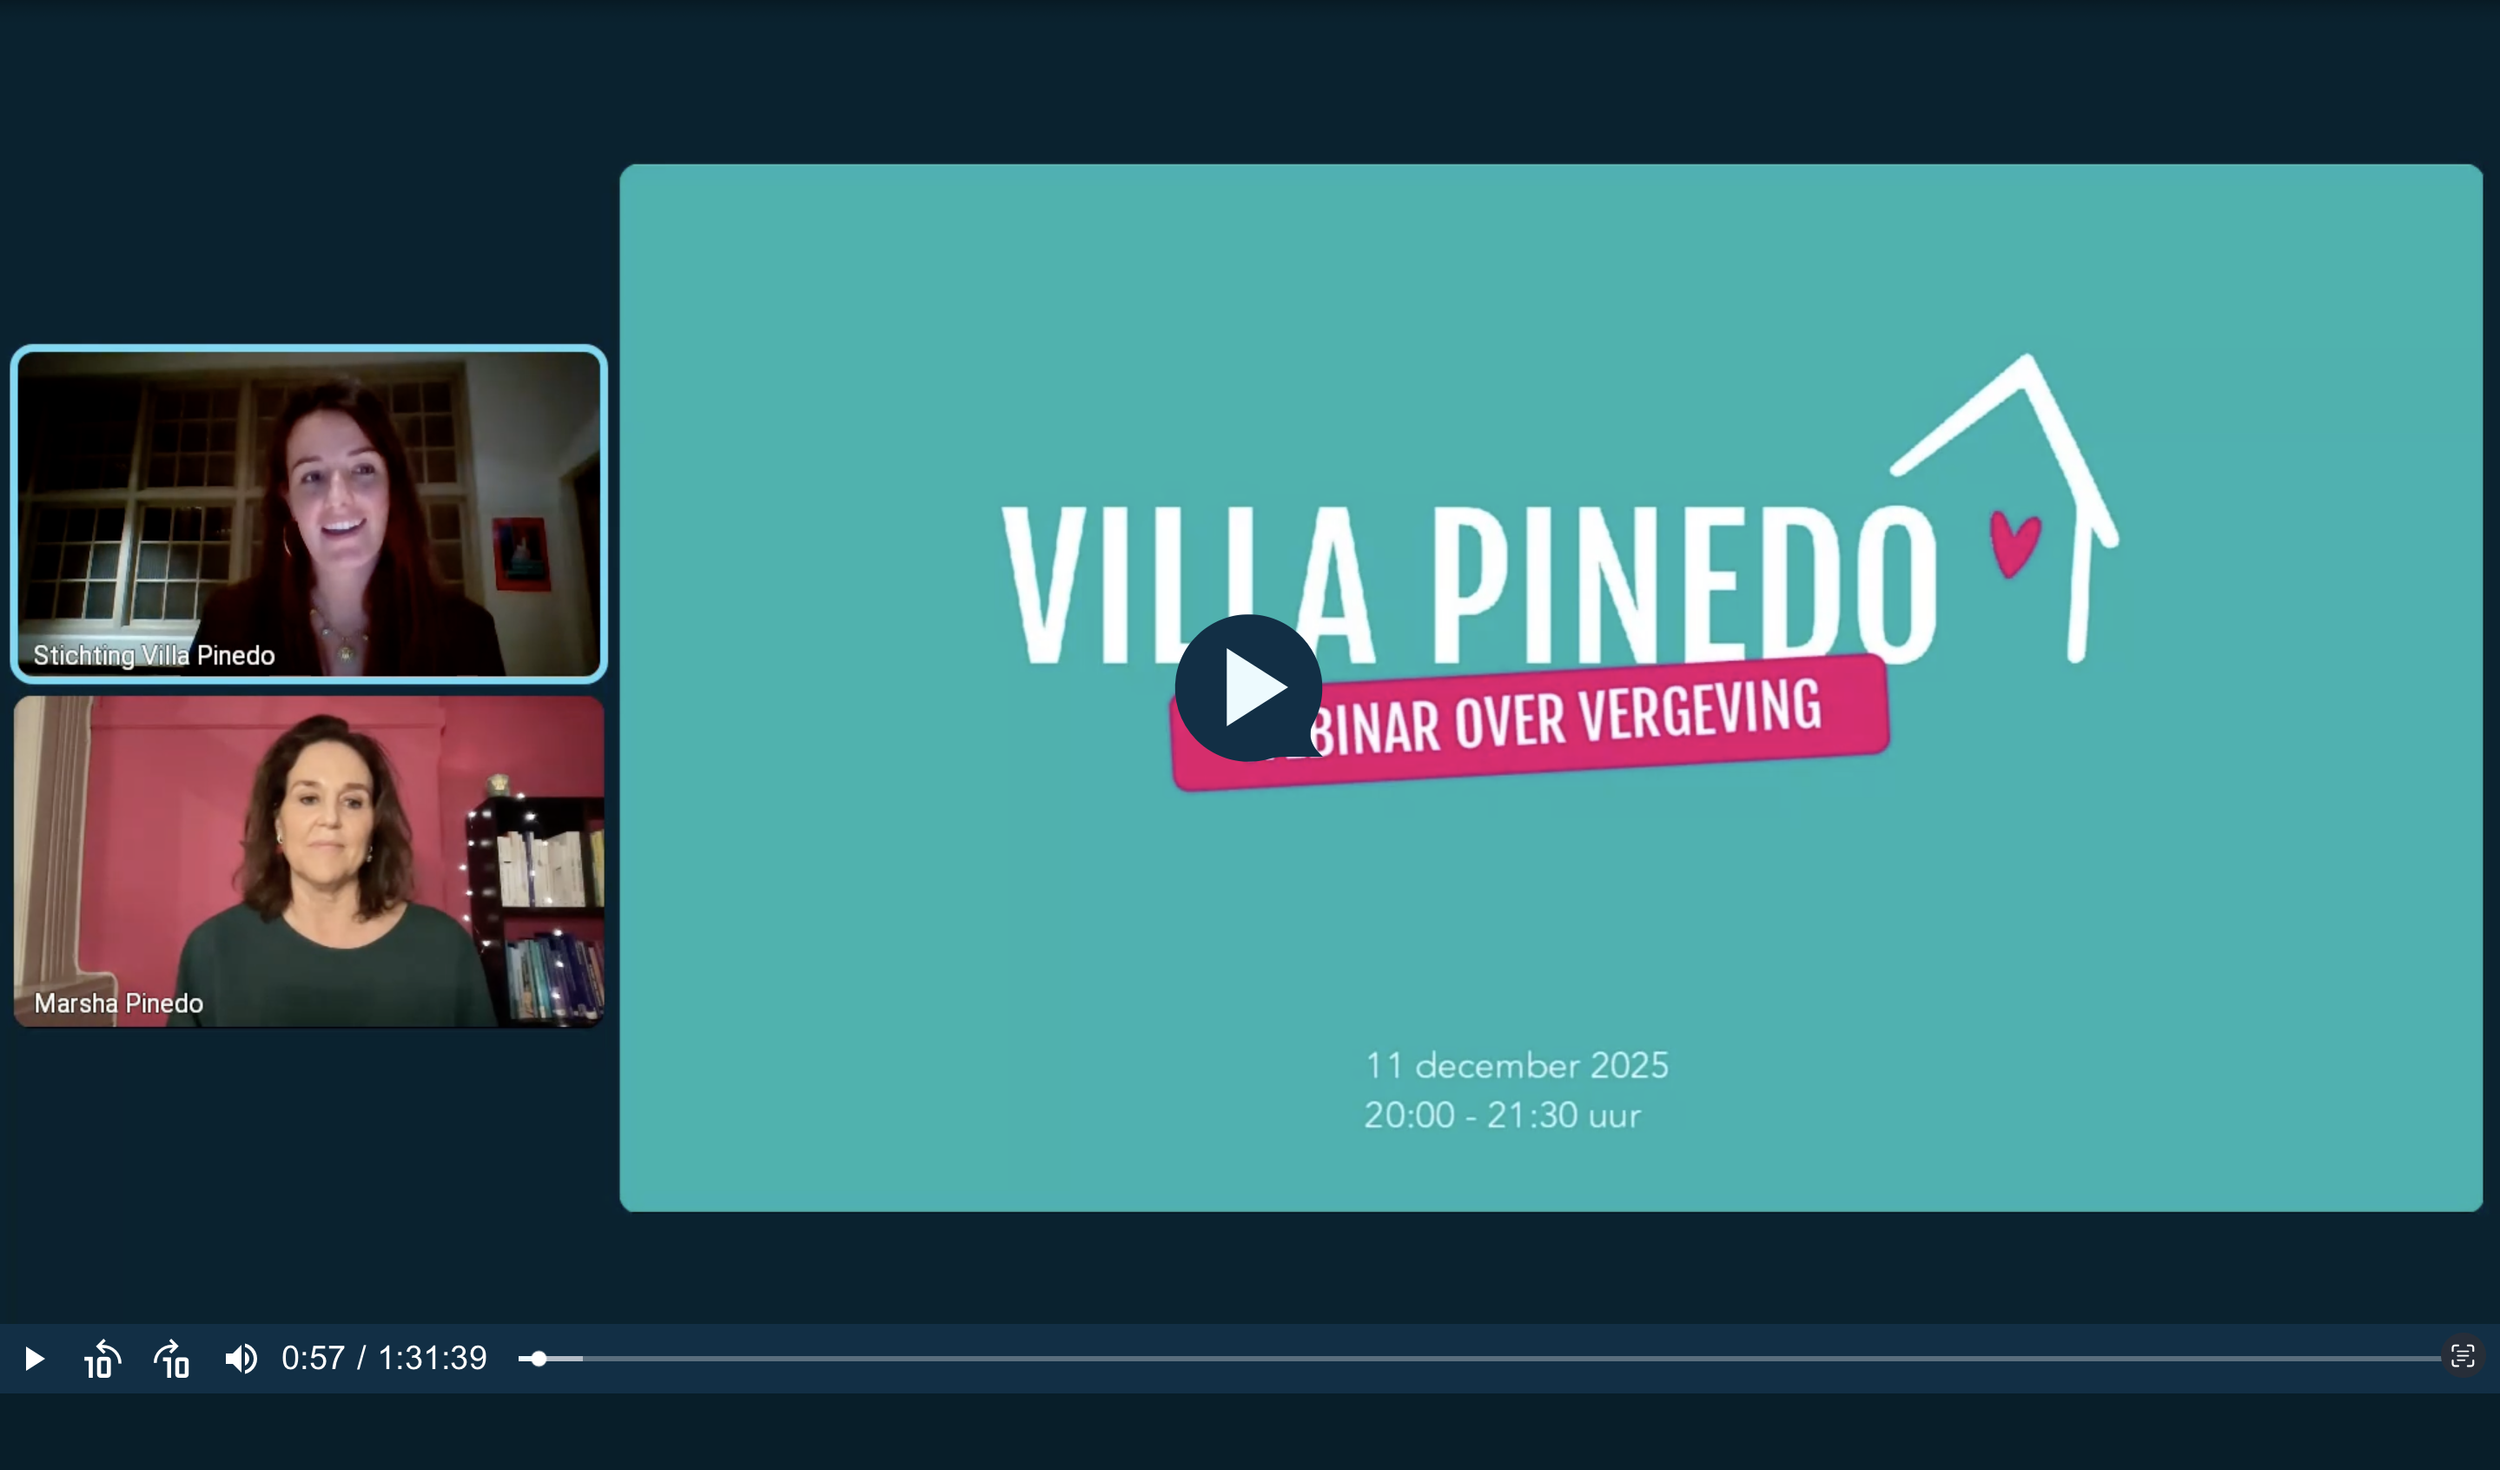Rewind the video 10 seconds

point(102,1359)
